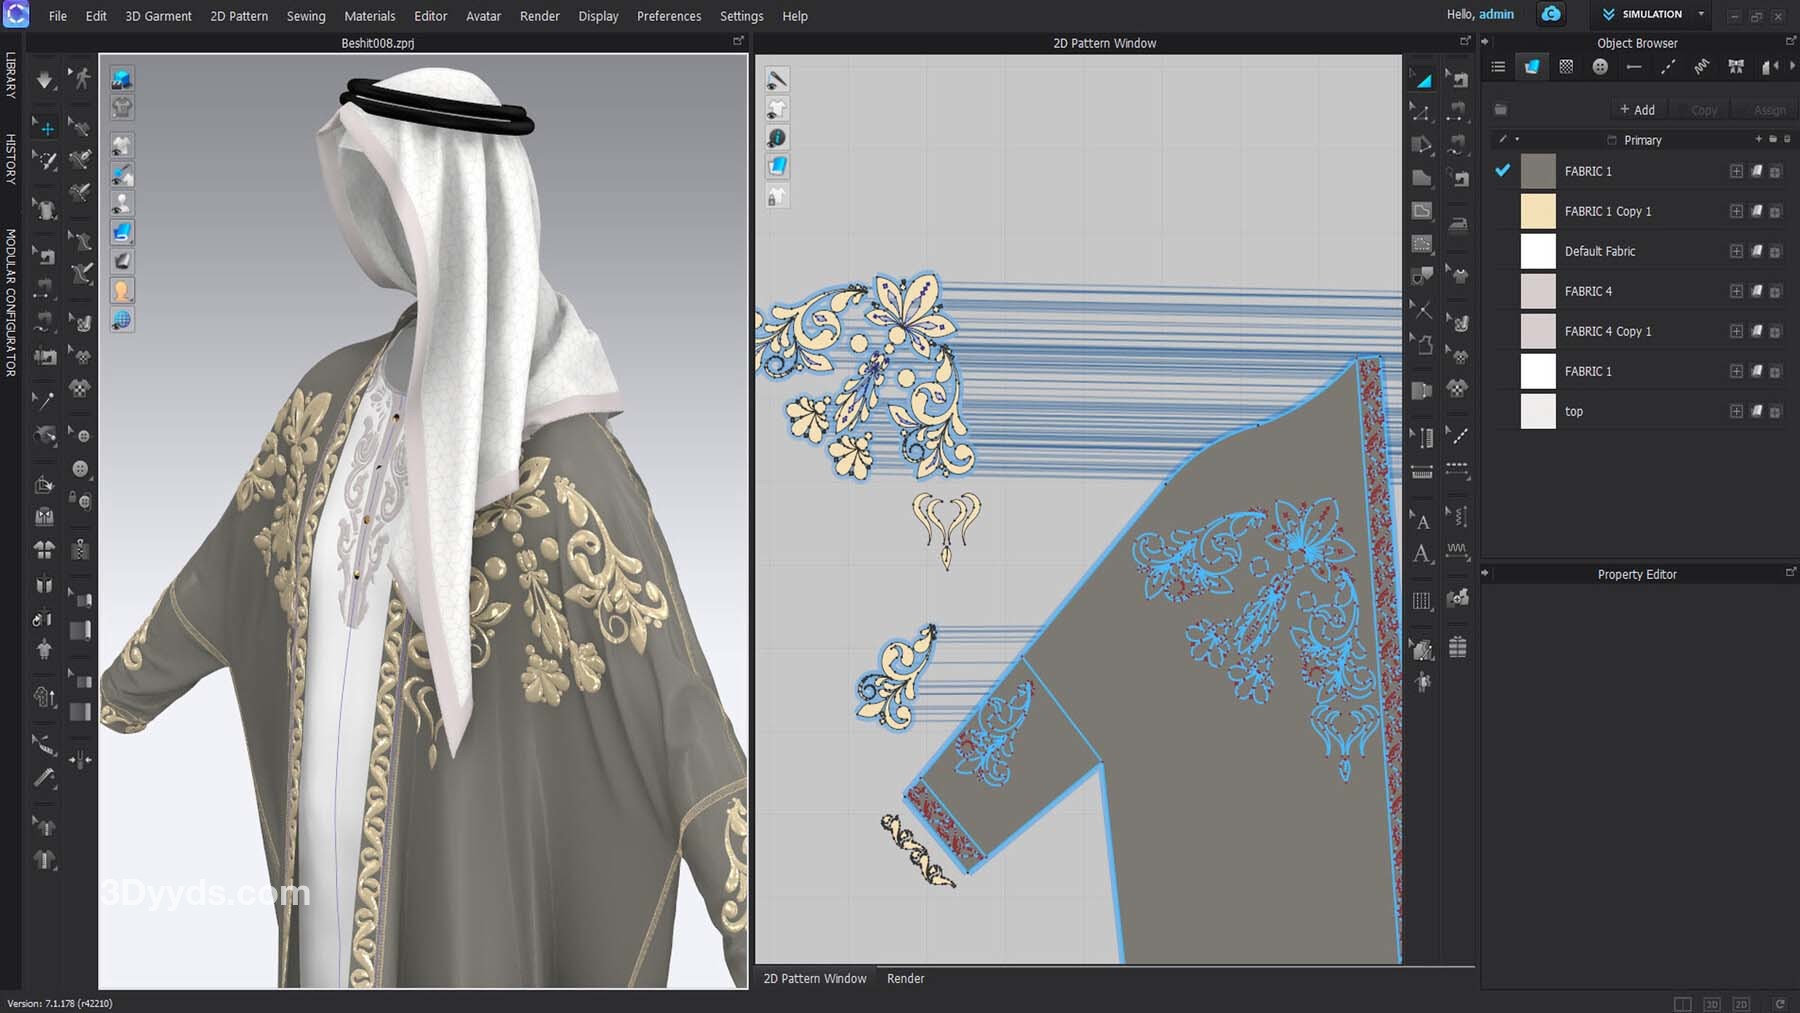The width and height of the screenshot is (1800, 1013).
Task: Select the Steam iron tool
Action: point(1458,224)
